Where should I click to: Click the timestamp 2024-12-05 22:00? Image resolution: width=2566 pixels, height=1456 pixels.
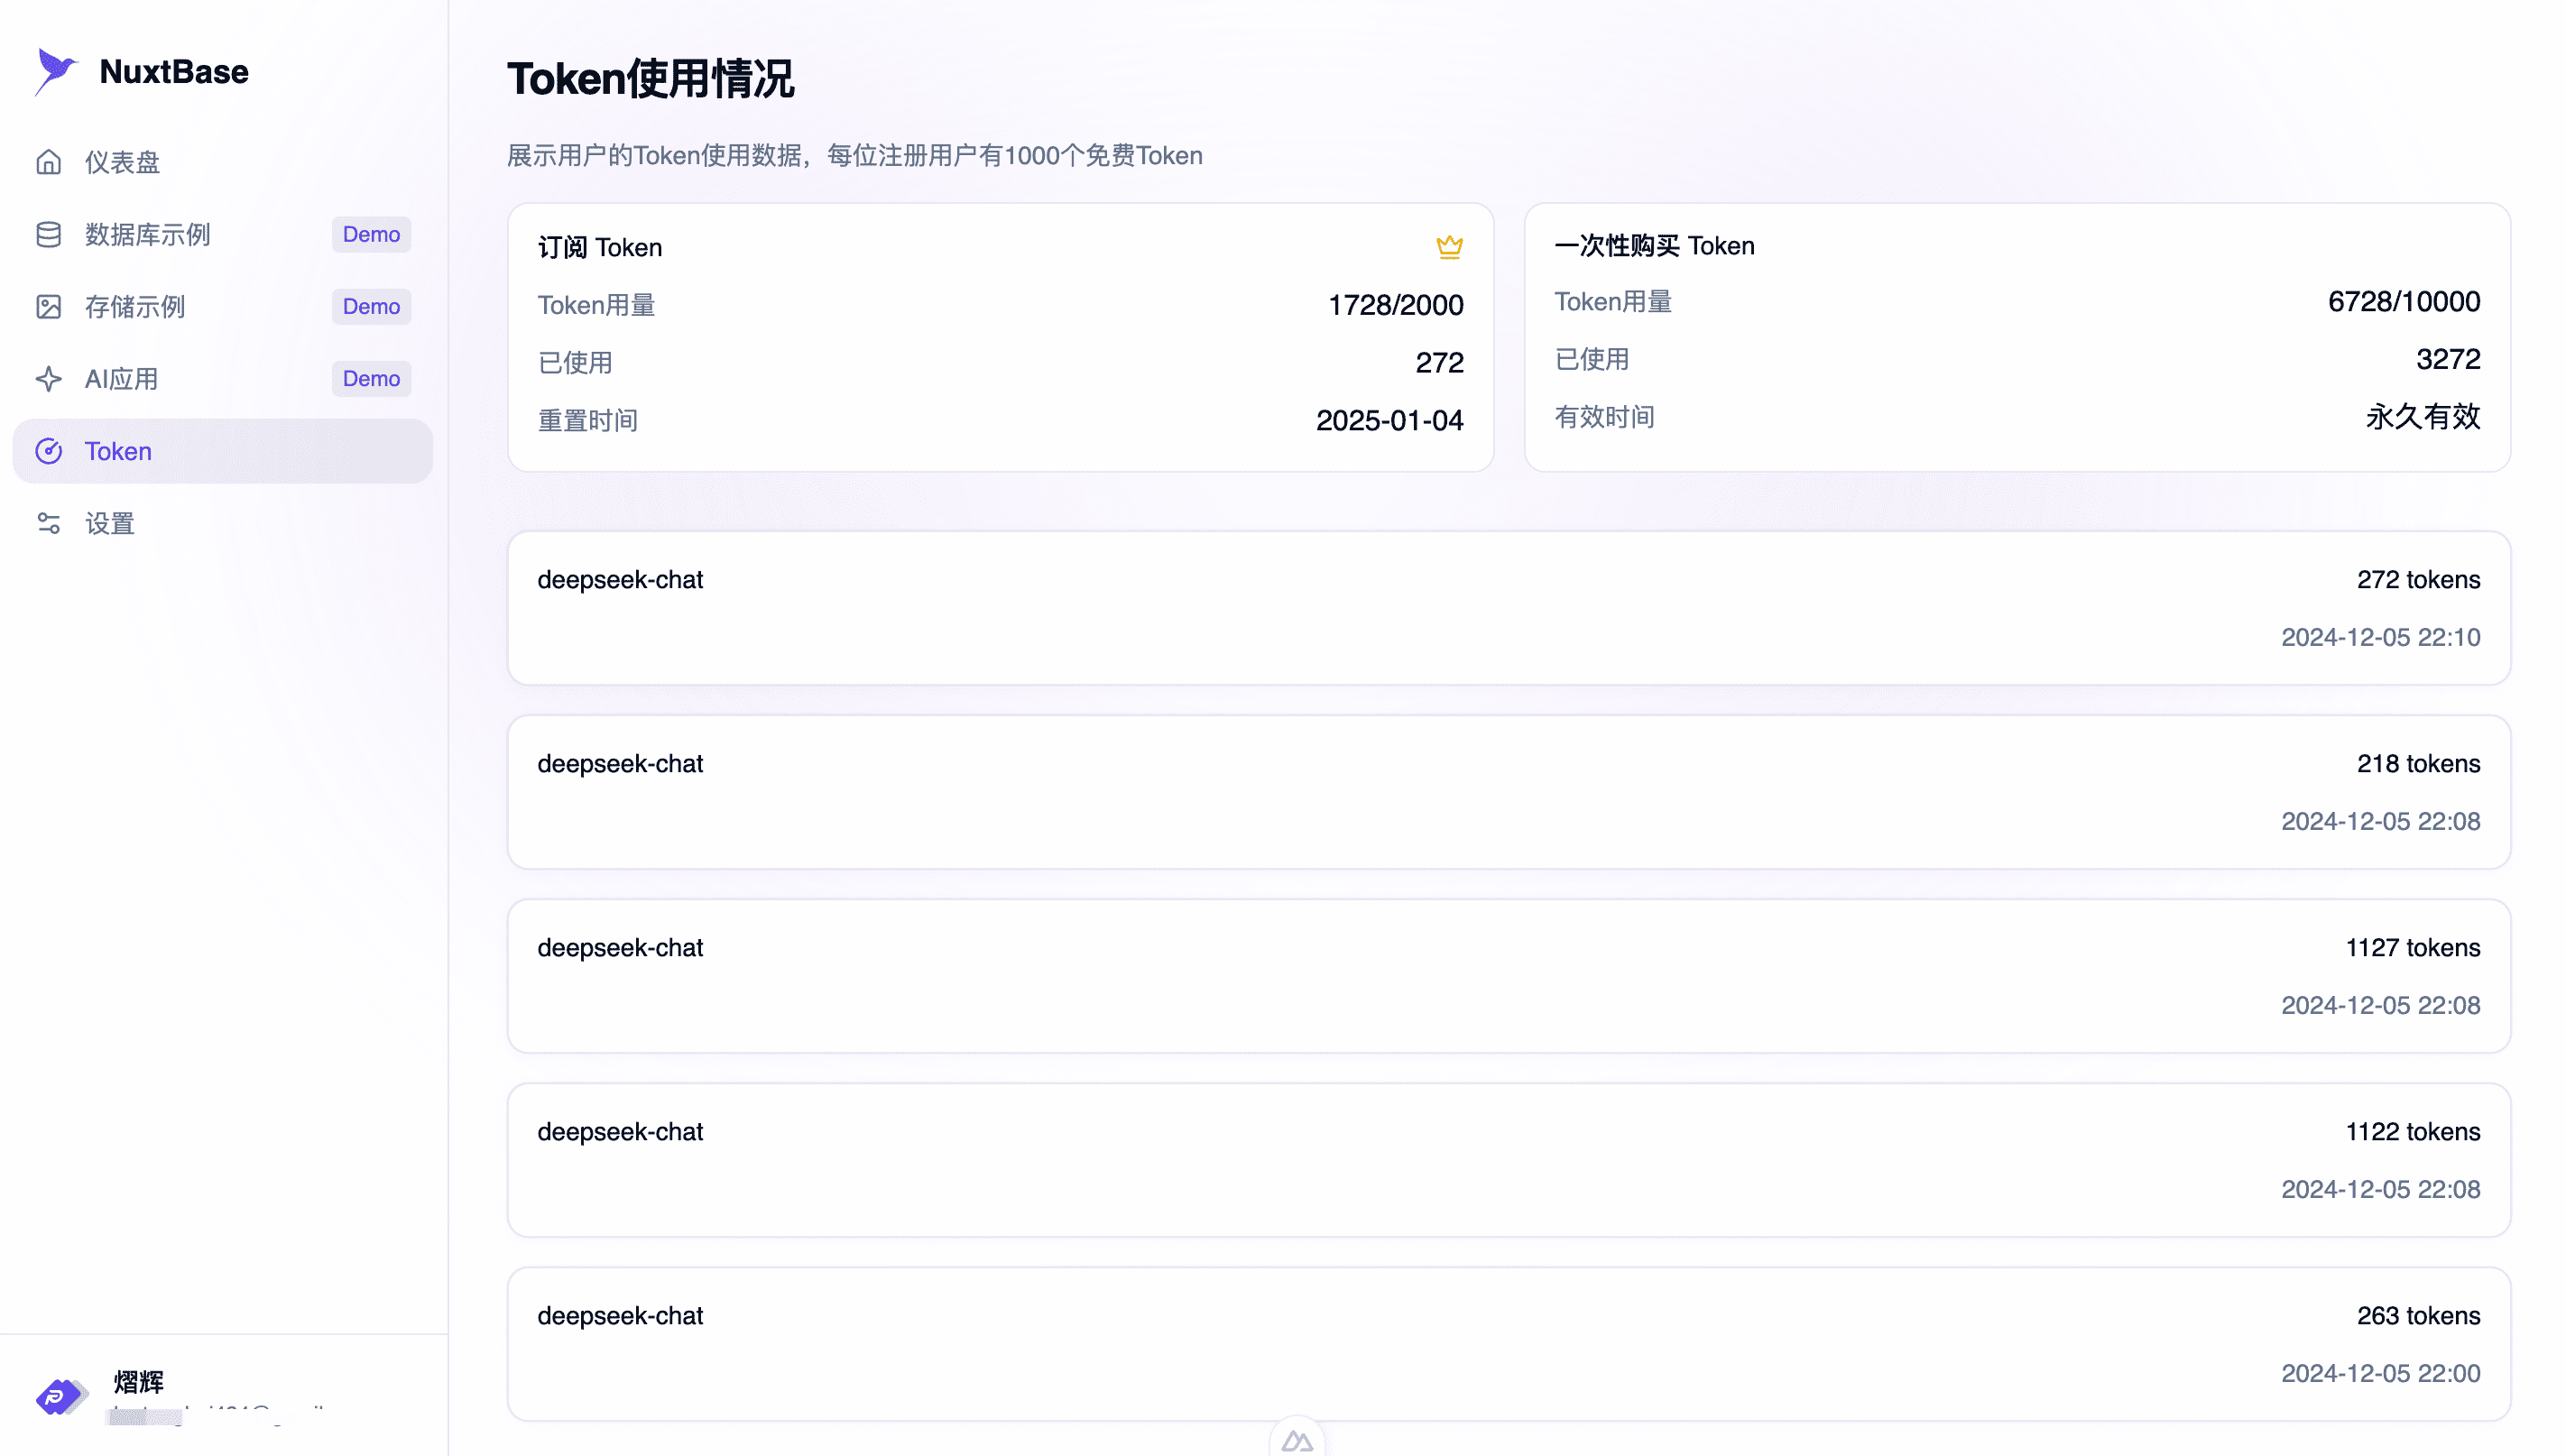pos(2381,1373)
